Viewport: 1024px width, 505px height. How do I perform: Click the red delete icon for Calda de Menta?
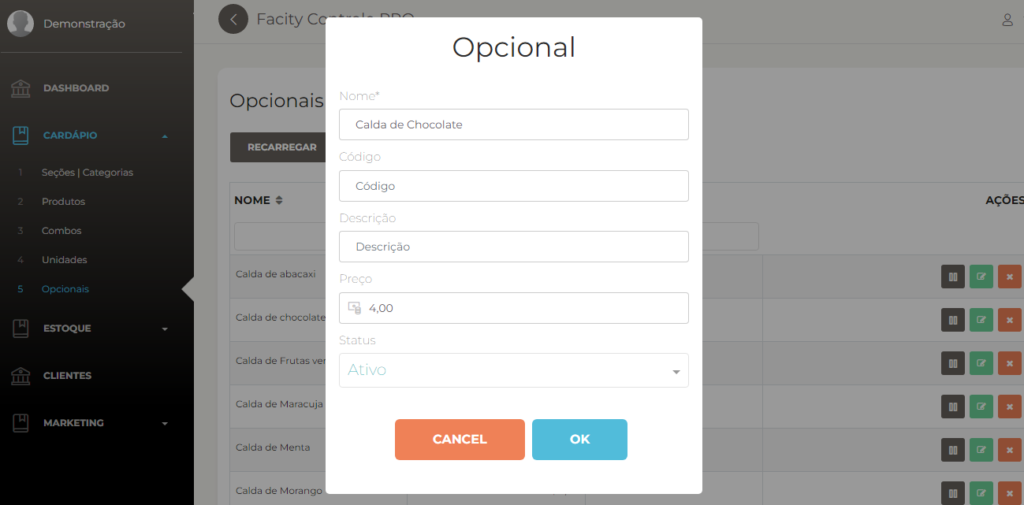[x=1010, y=450]
